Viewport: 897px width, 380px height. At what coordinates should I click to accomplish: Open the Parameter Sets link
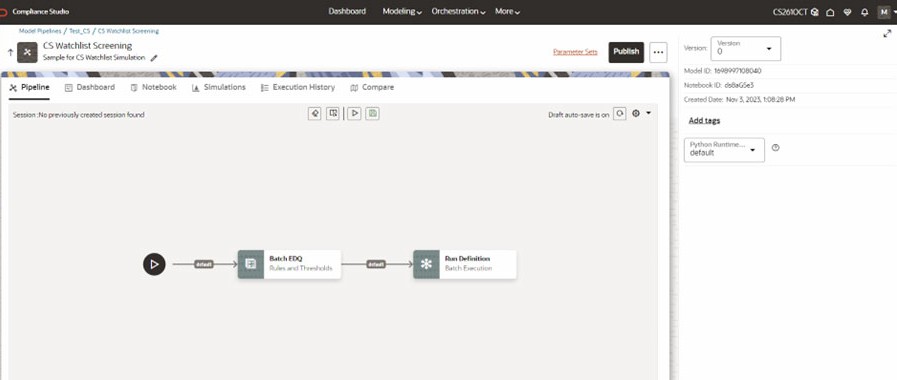(575, 52)
